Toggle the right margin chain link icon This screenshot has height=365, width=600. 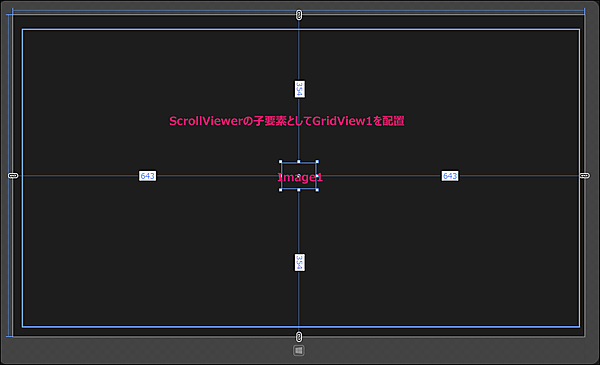pos(584,176)
